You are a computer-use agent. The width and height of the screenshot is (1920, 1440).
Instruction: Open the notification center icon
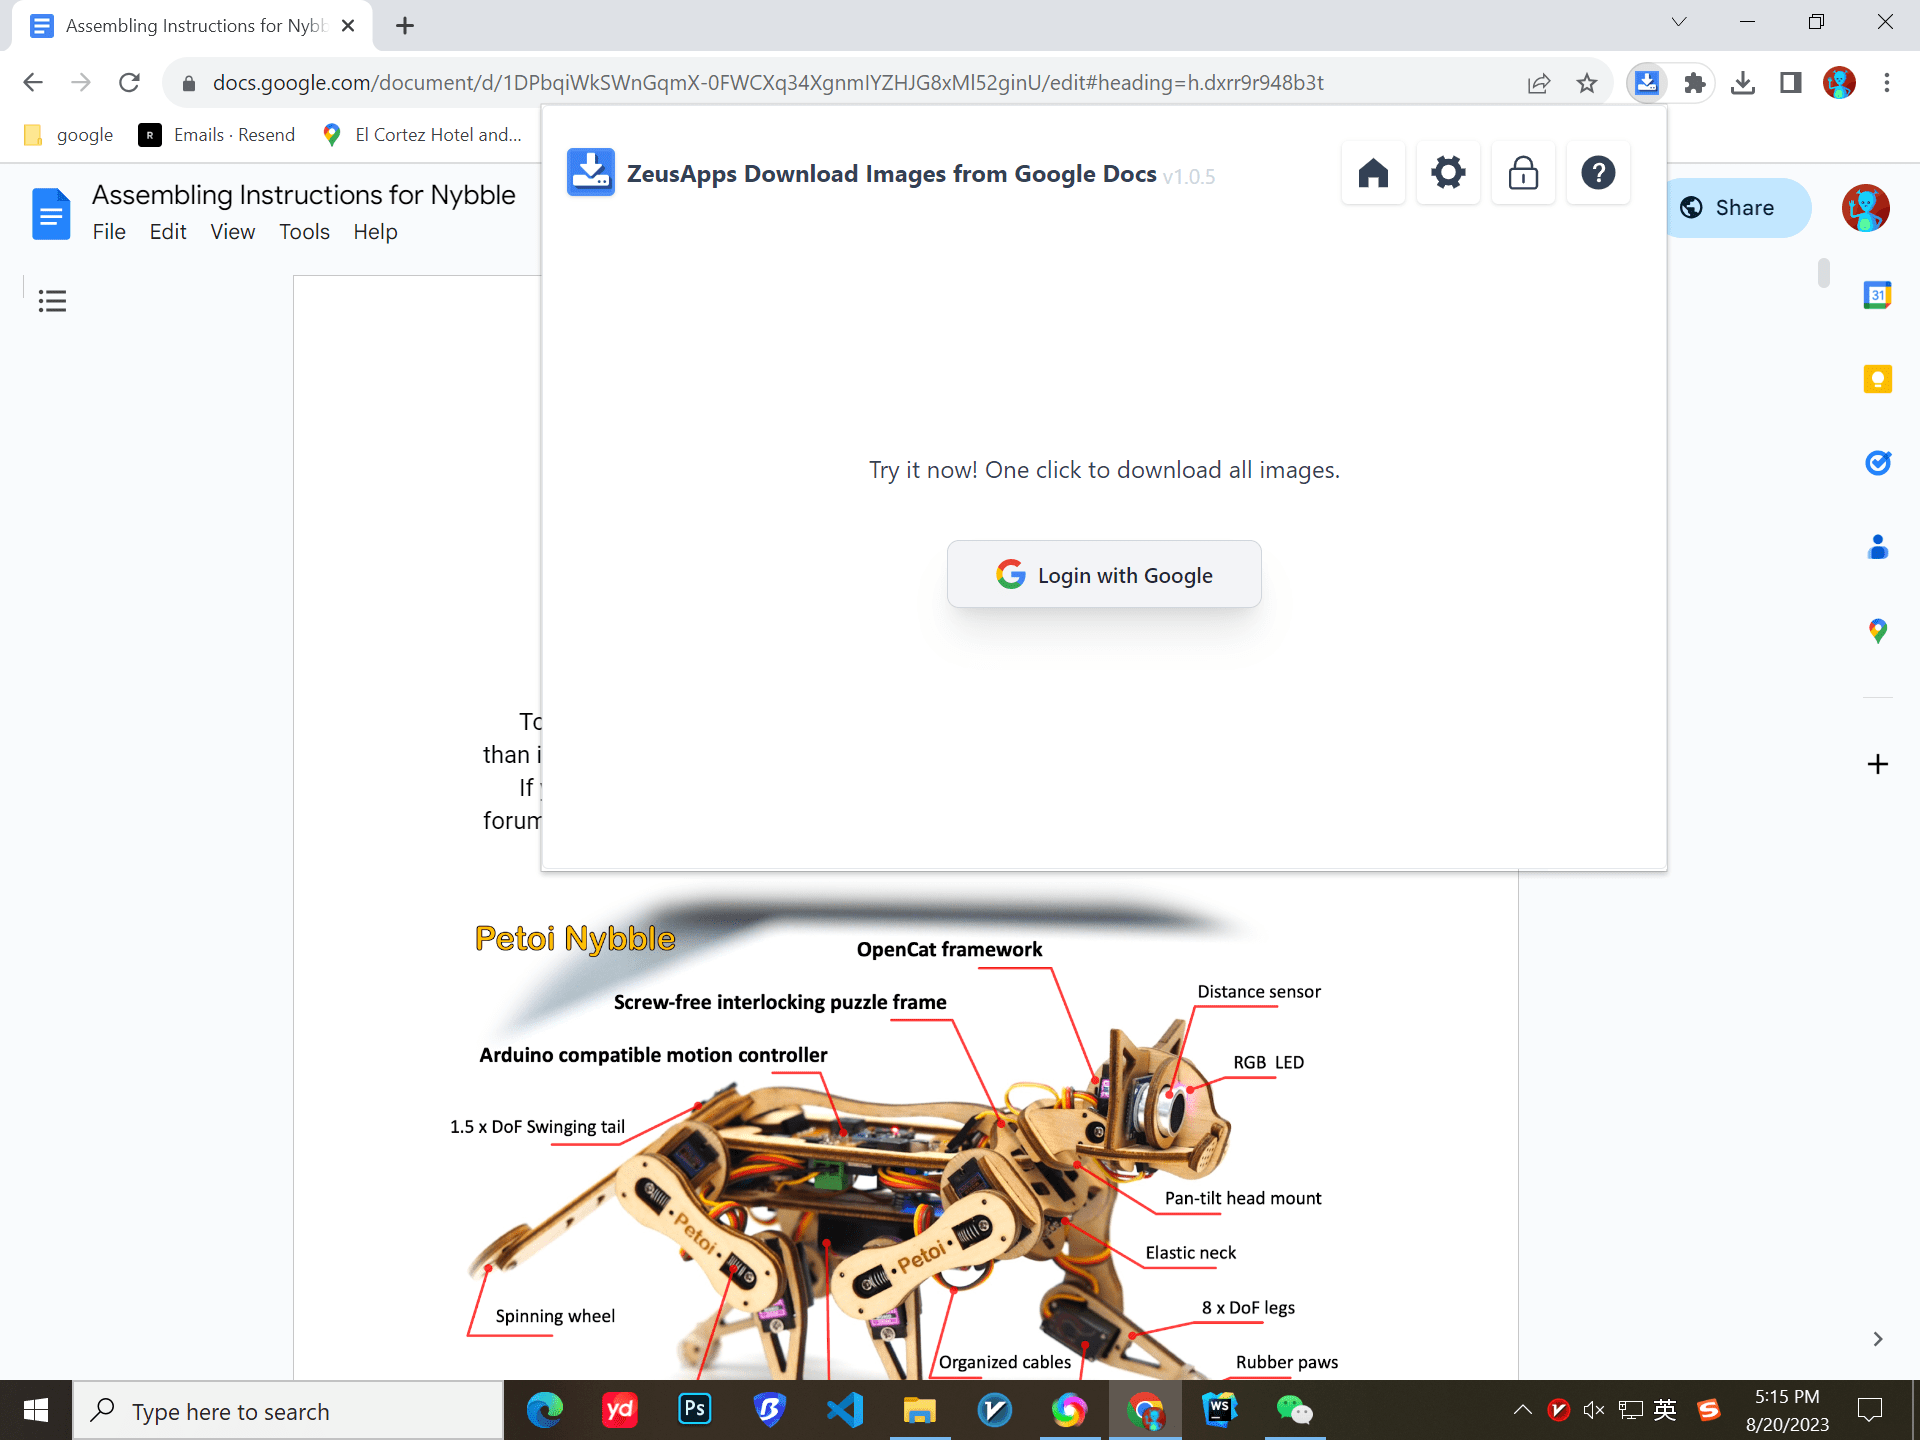coord(1869,1411)
